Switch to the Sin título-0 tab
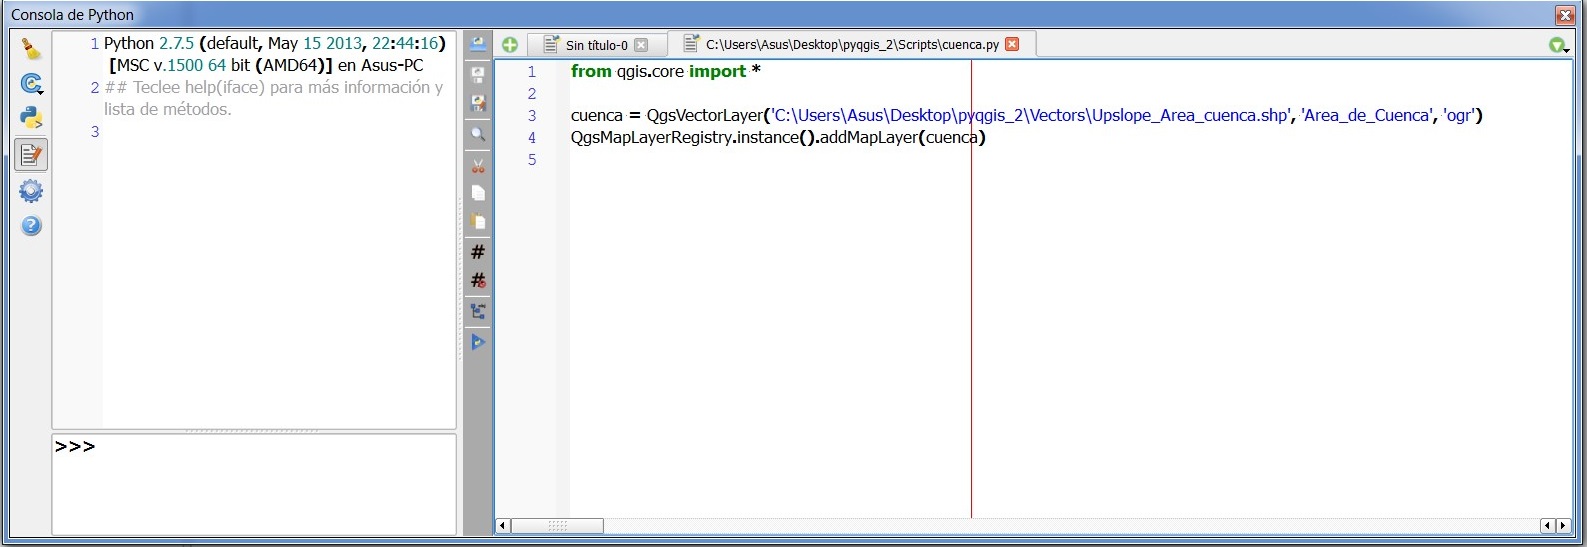The height and width of the screenshot is (547, 1587). [596, 45]
